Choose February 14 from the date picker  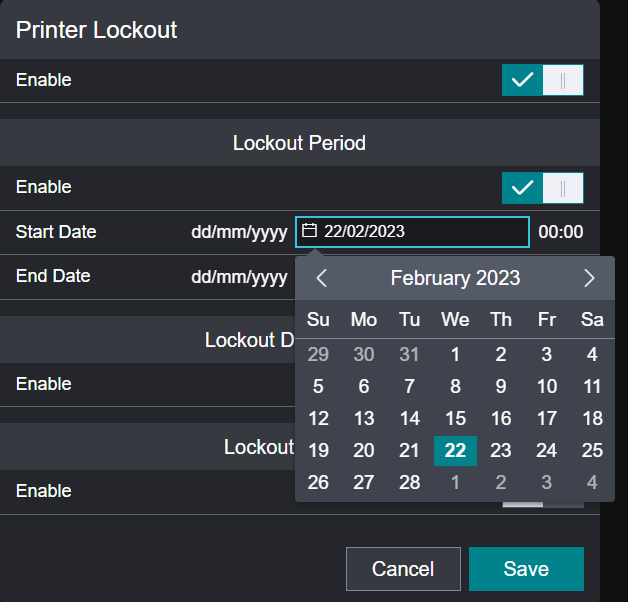410,418
